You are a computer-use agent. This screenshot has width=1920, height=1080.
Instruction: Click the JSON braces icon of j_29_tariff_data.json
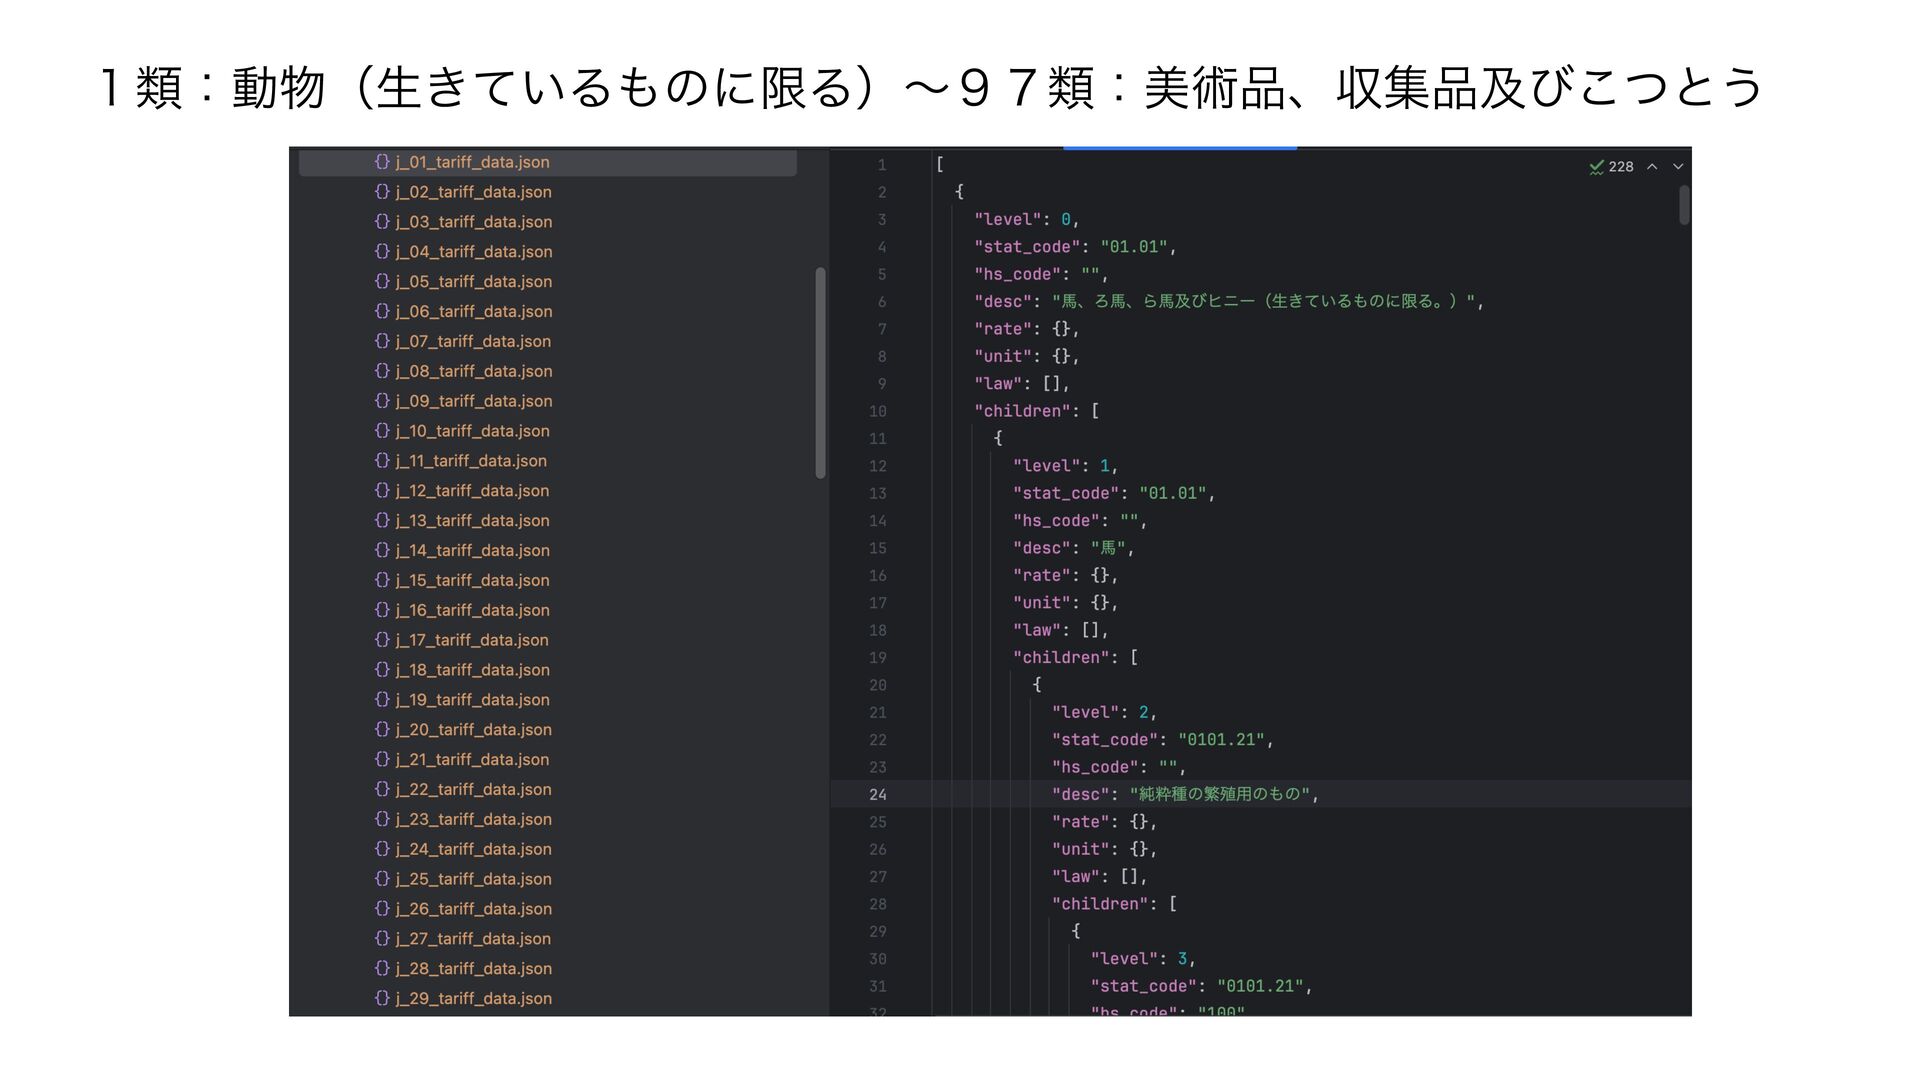click(382, 998)
